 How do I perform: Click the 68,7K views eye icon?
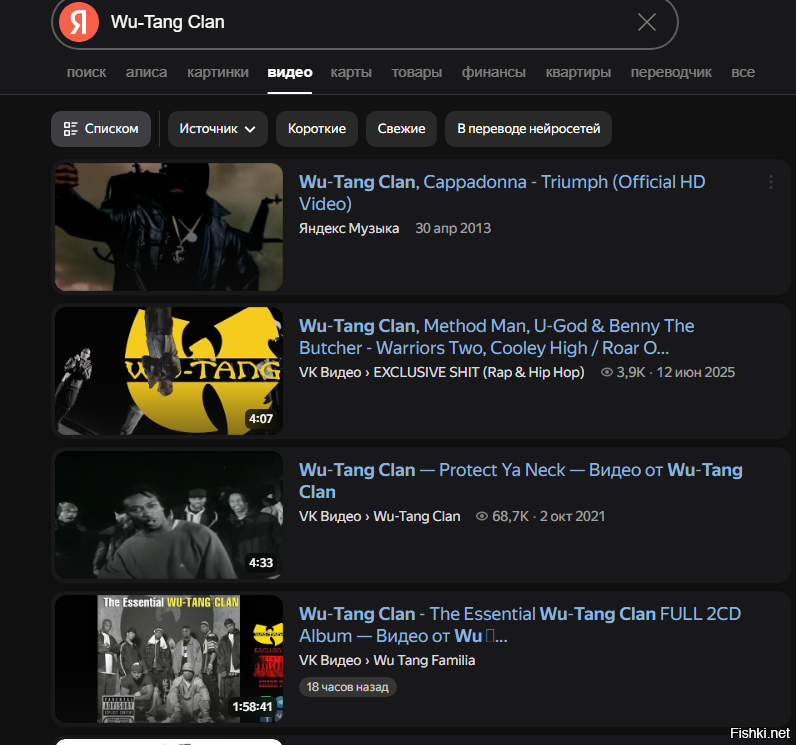pos(482,517)
